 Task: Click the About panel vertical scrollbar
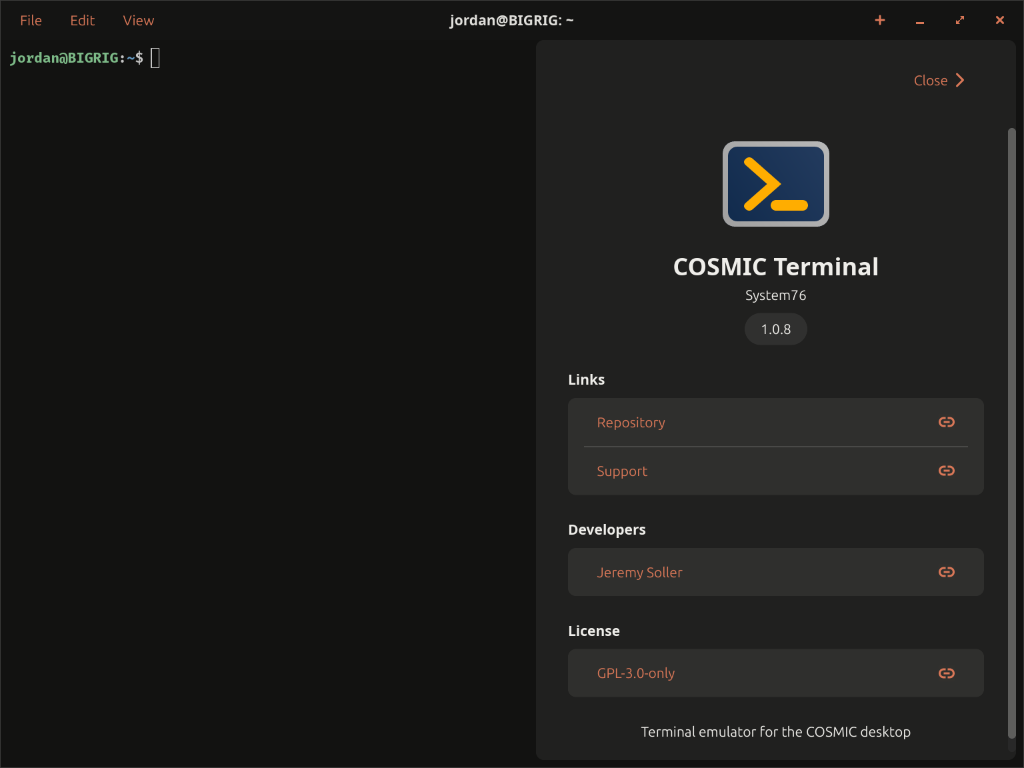coord(1012,434)
